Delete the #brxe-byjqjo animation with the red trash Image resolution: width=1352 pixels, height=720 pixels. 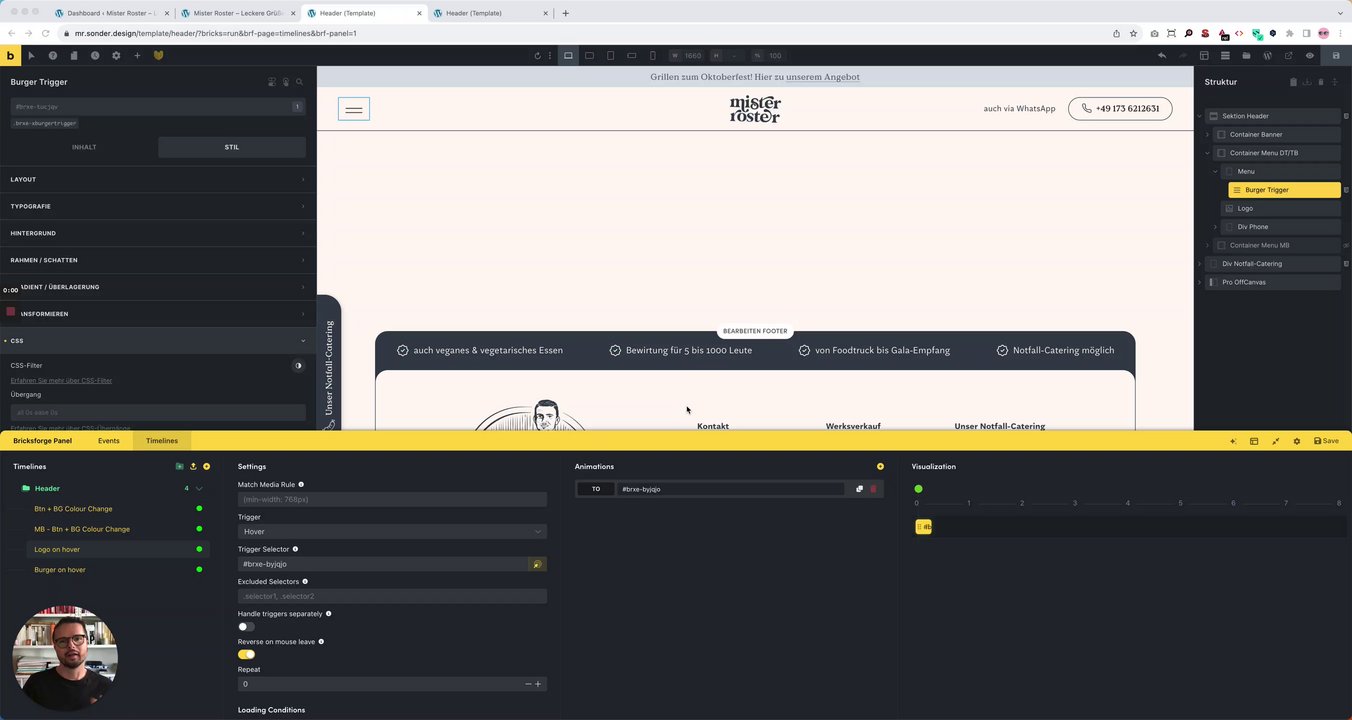point(873,489)
